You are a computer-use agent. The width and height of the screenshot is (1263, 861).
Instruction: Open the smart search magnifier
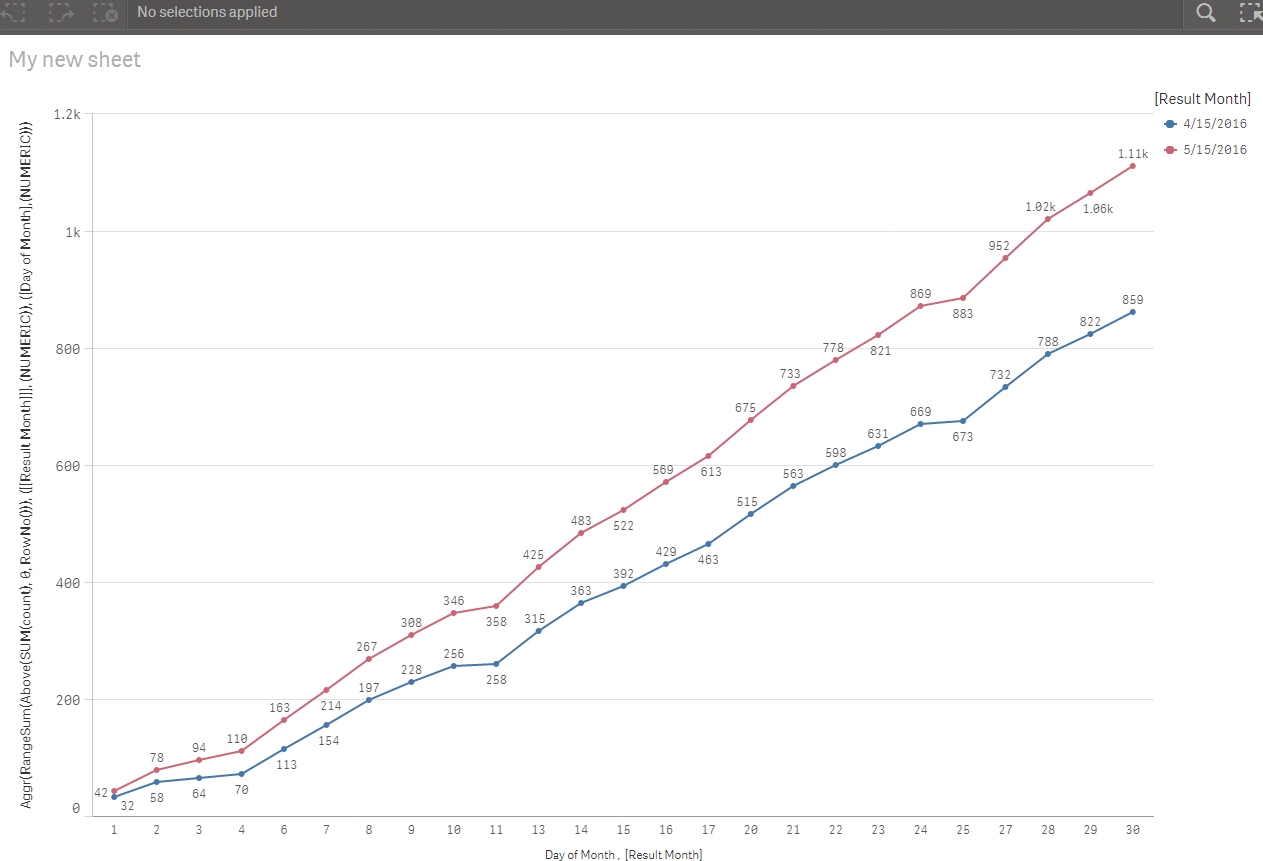click(x=1206, y=12)
